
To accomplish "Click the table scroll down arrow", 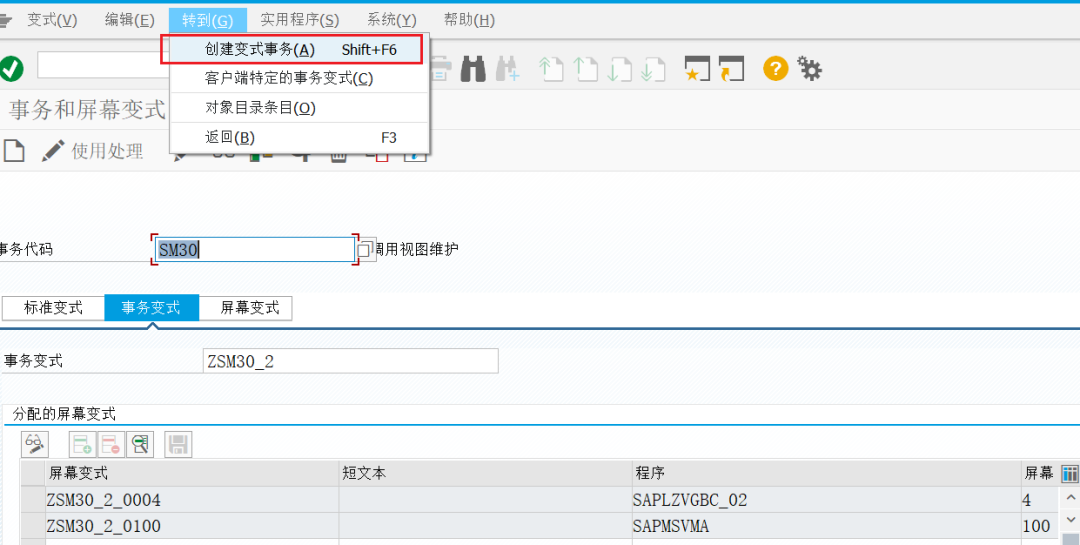I will pyautogui.click(x=1070, y=519).
